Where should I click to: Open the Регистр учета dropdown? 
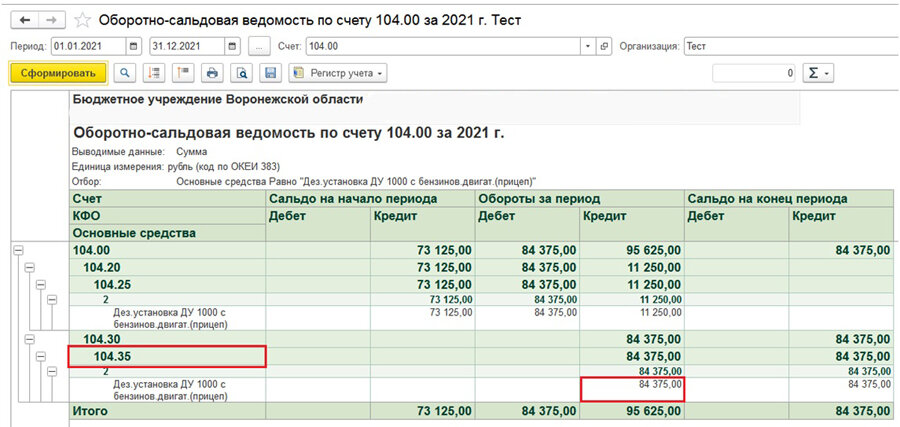[338, 73]
